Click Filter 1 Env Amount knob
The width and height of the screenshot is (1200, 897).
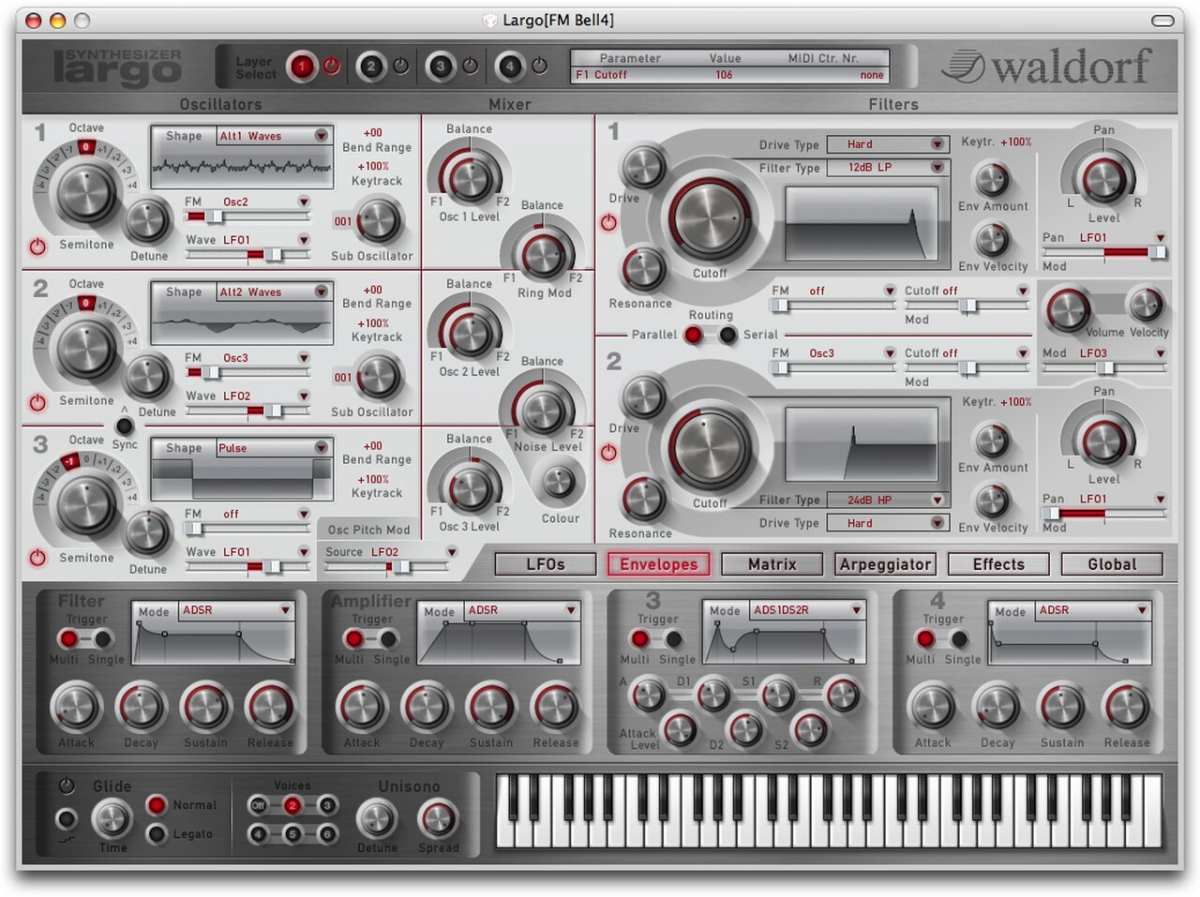[992, 179]
